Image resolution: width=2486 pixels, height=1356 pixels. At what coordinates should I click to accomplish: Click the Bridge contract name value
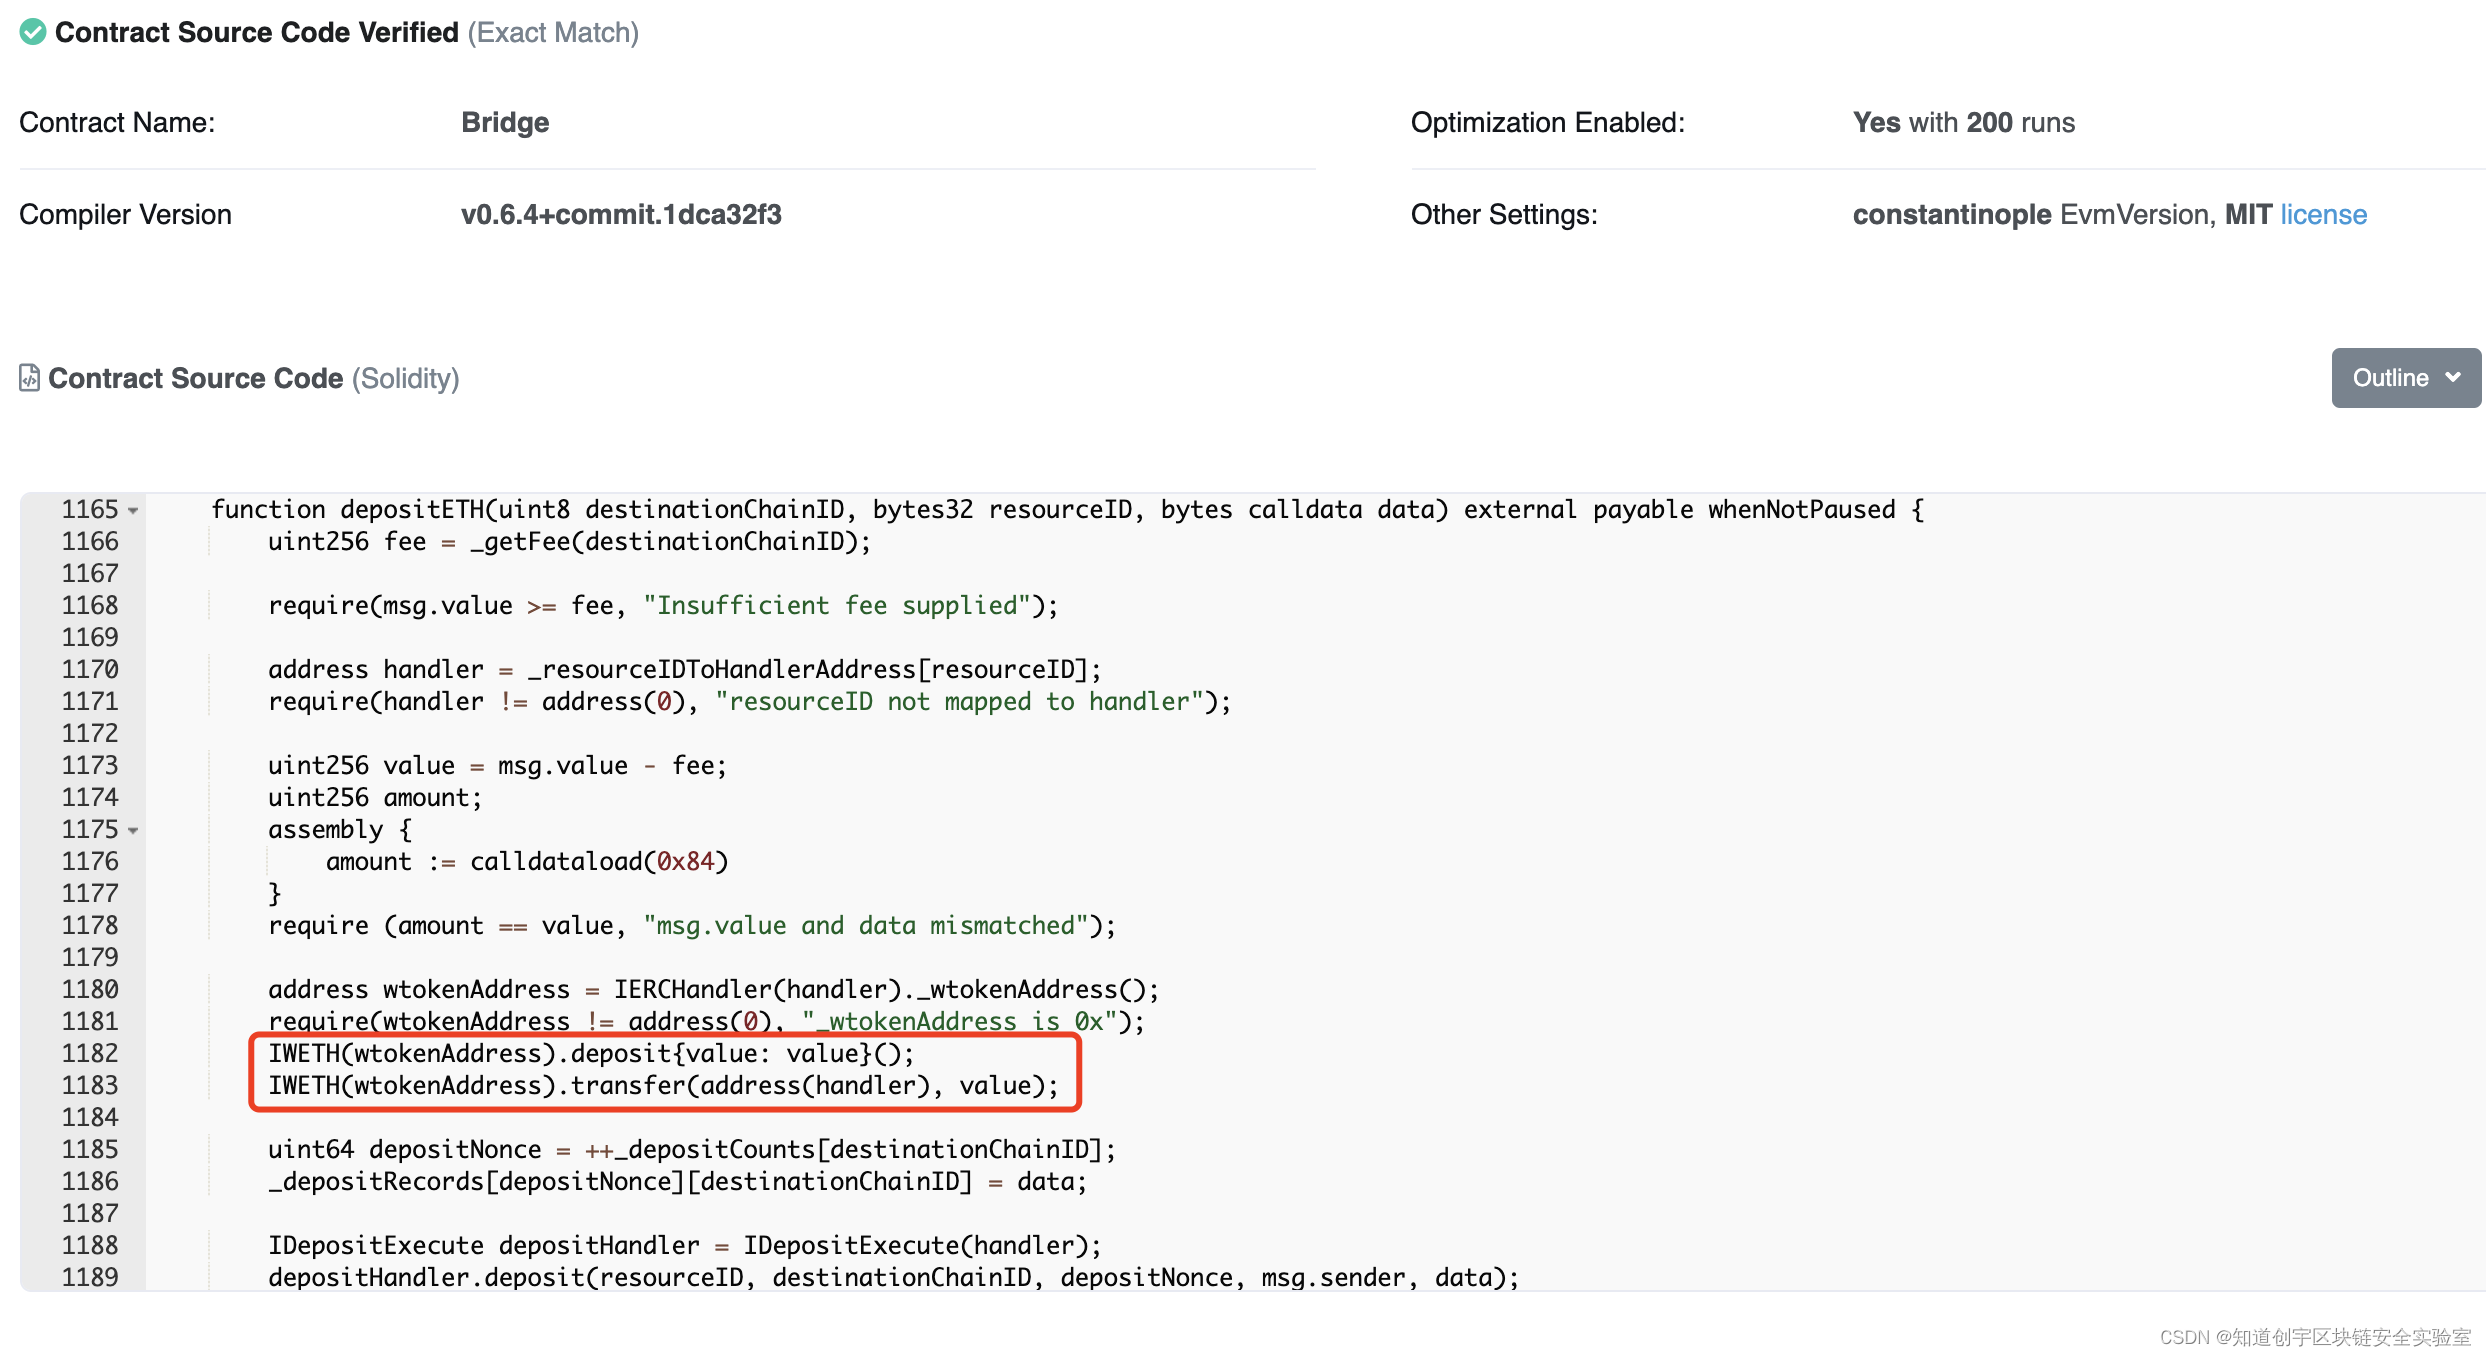point(505,122)
